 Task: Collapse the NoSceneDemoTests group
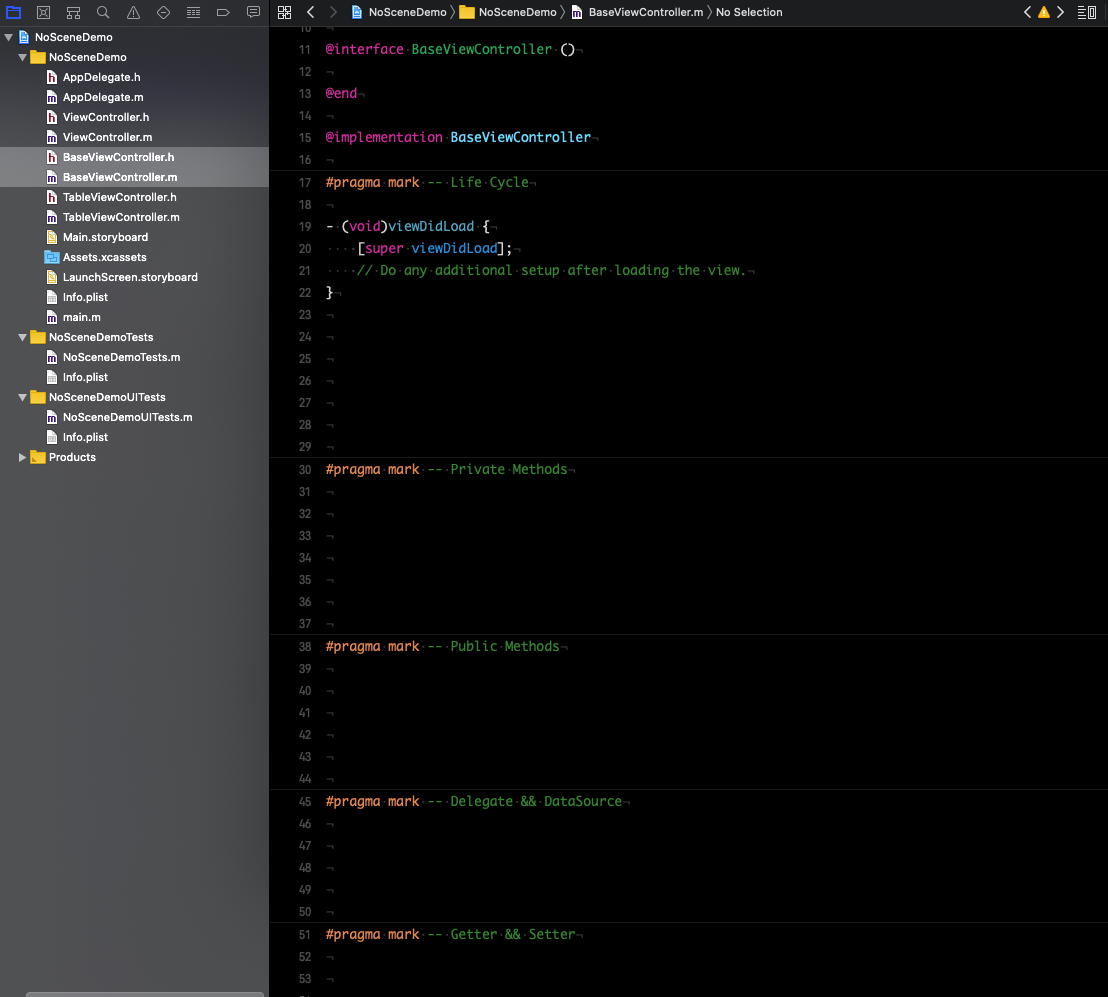(x=23, y=337)
